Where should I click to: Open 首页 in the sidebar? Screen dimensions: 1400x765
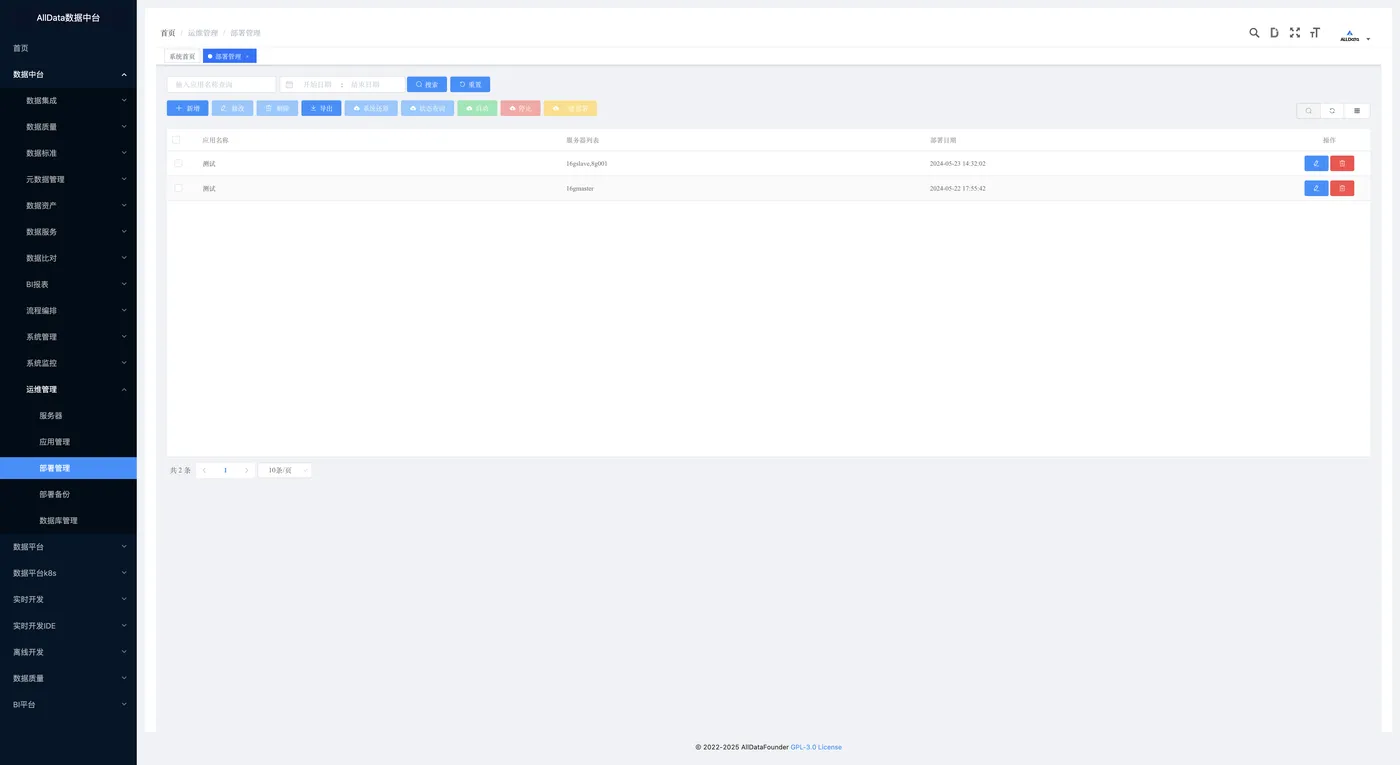pyautogui.click(x=68, y=48)
